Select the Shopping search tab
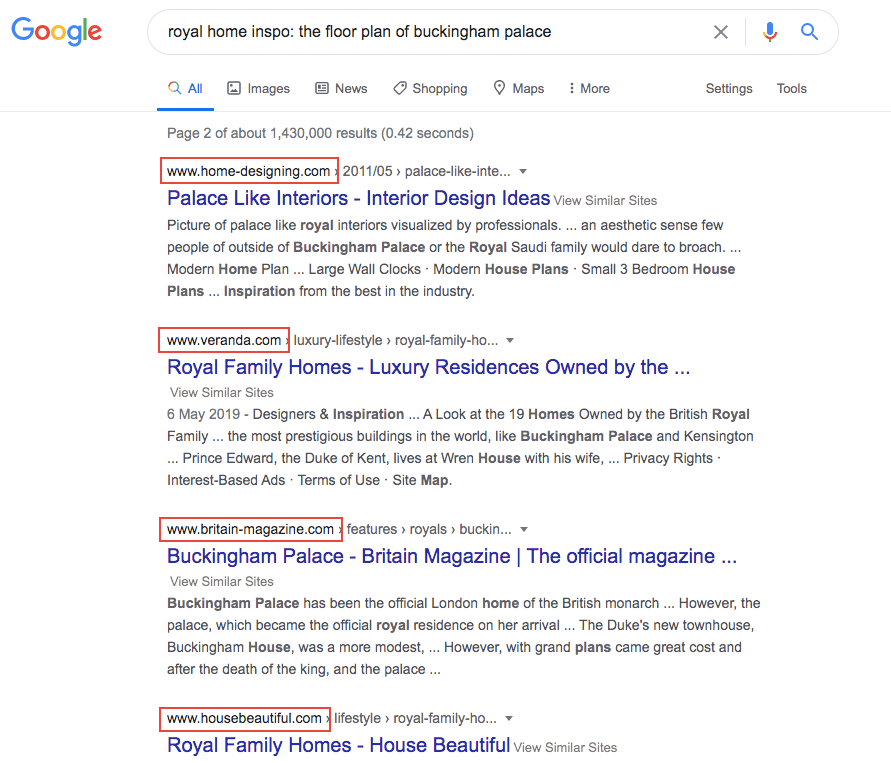The width and height of the screenshot is (891, 763). point(430,89)
